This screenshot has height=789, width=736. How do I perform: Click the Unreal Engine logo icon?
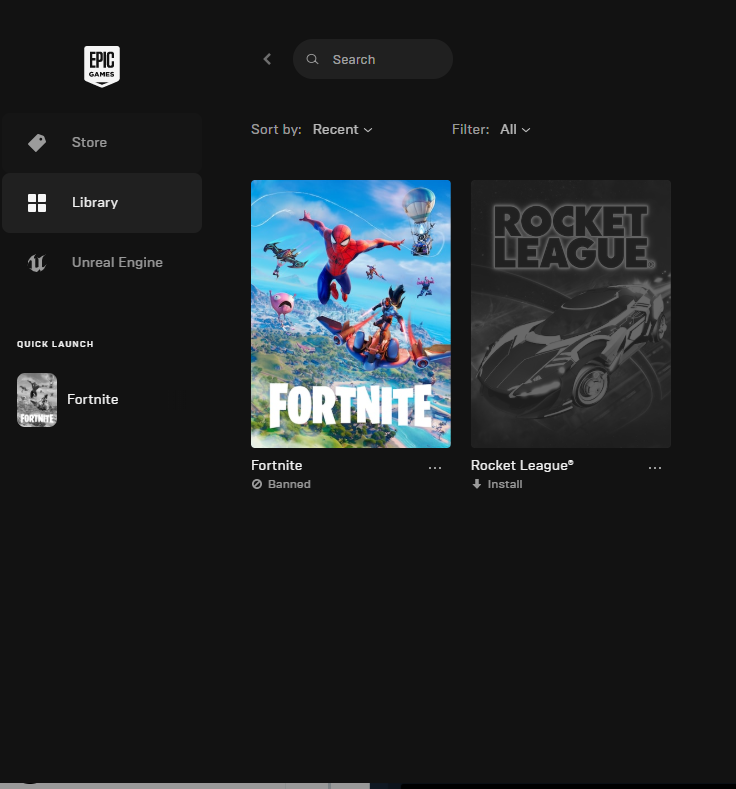click(37, 263)
